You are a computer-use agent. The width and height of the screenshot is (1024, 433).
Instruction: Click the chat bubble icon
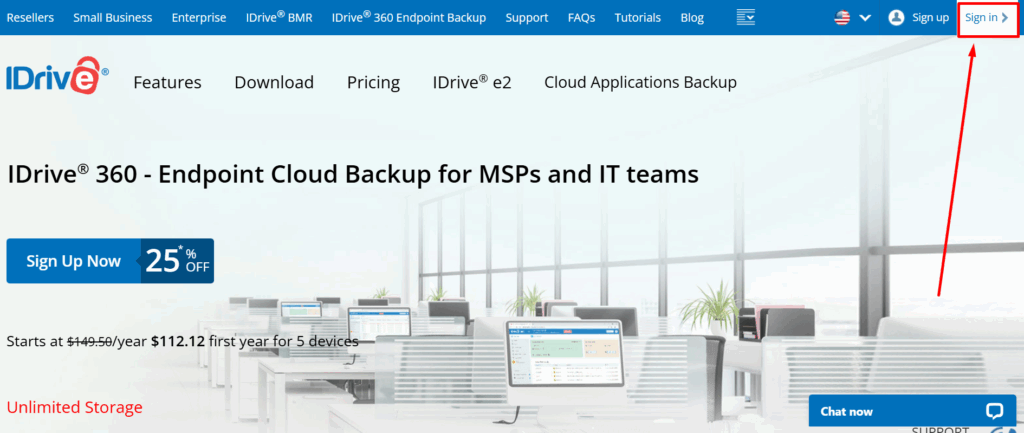click(994, 411)
